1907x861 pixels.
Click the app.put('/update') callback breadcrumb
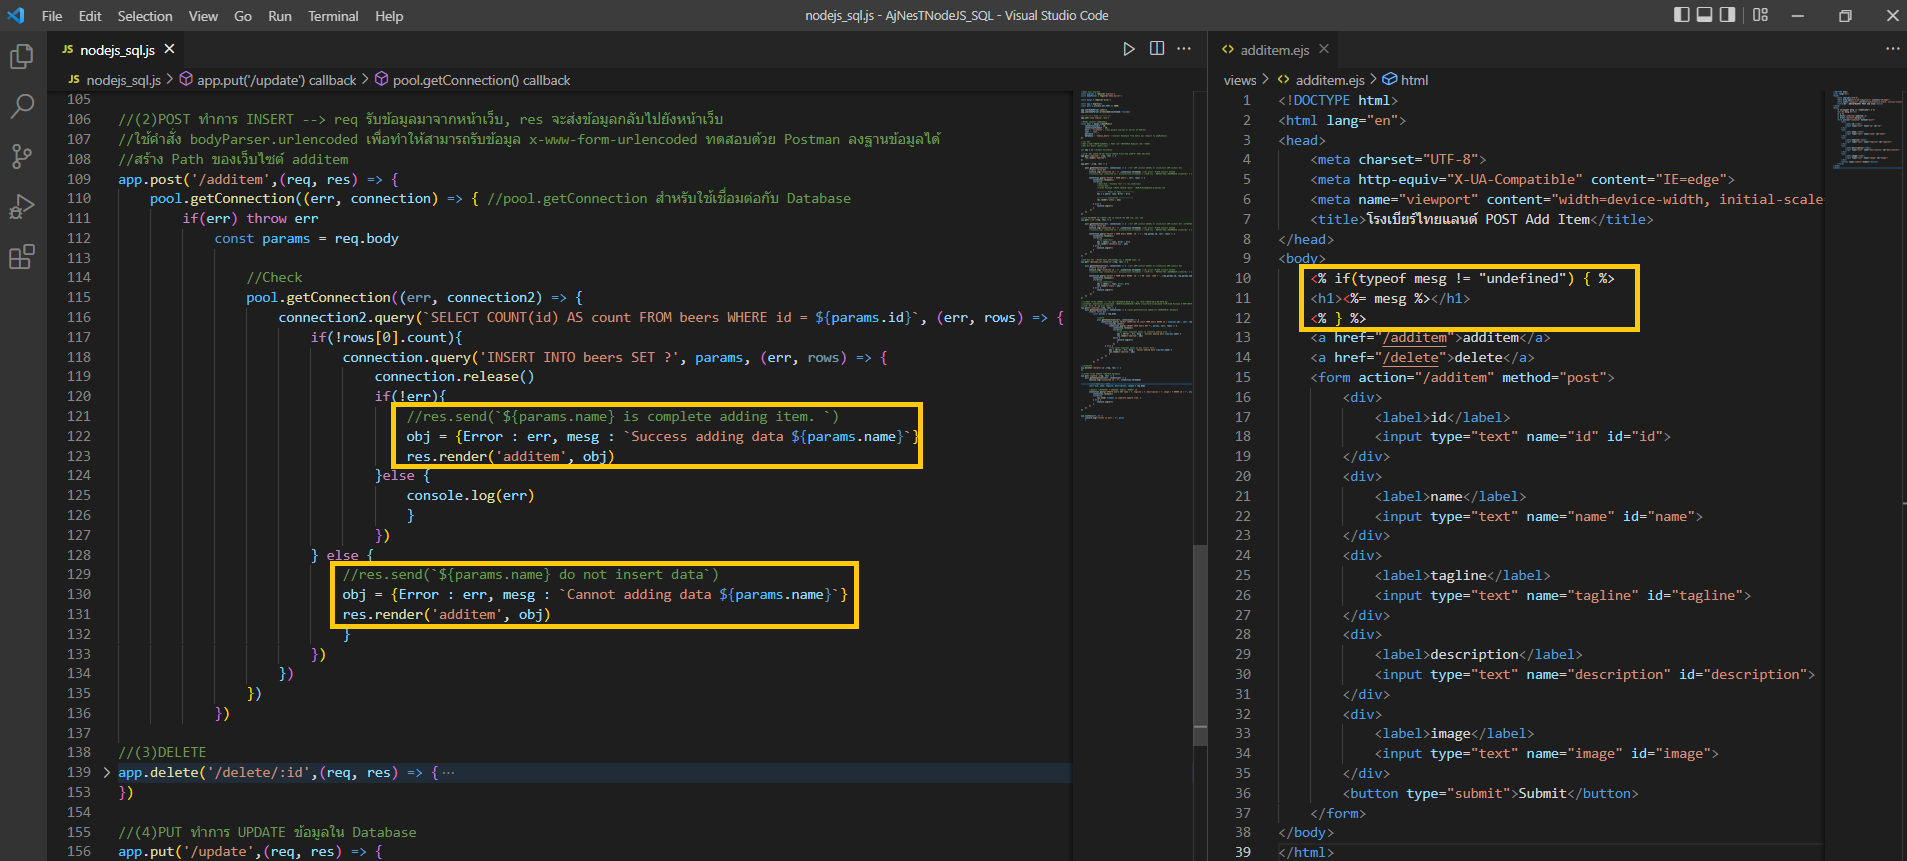(x=276, y=80)
